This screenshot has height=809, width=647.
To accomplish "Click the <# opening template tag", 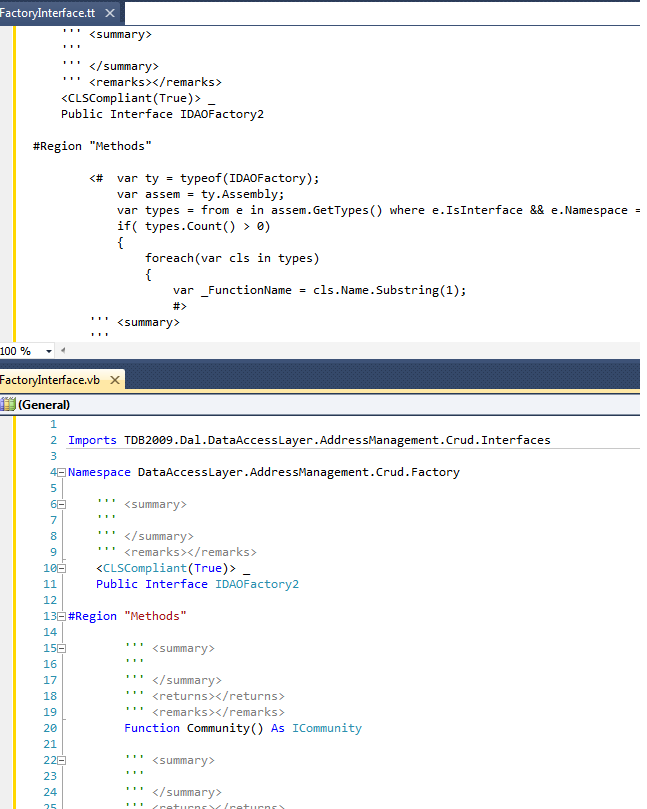I will 96,179.
